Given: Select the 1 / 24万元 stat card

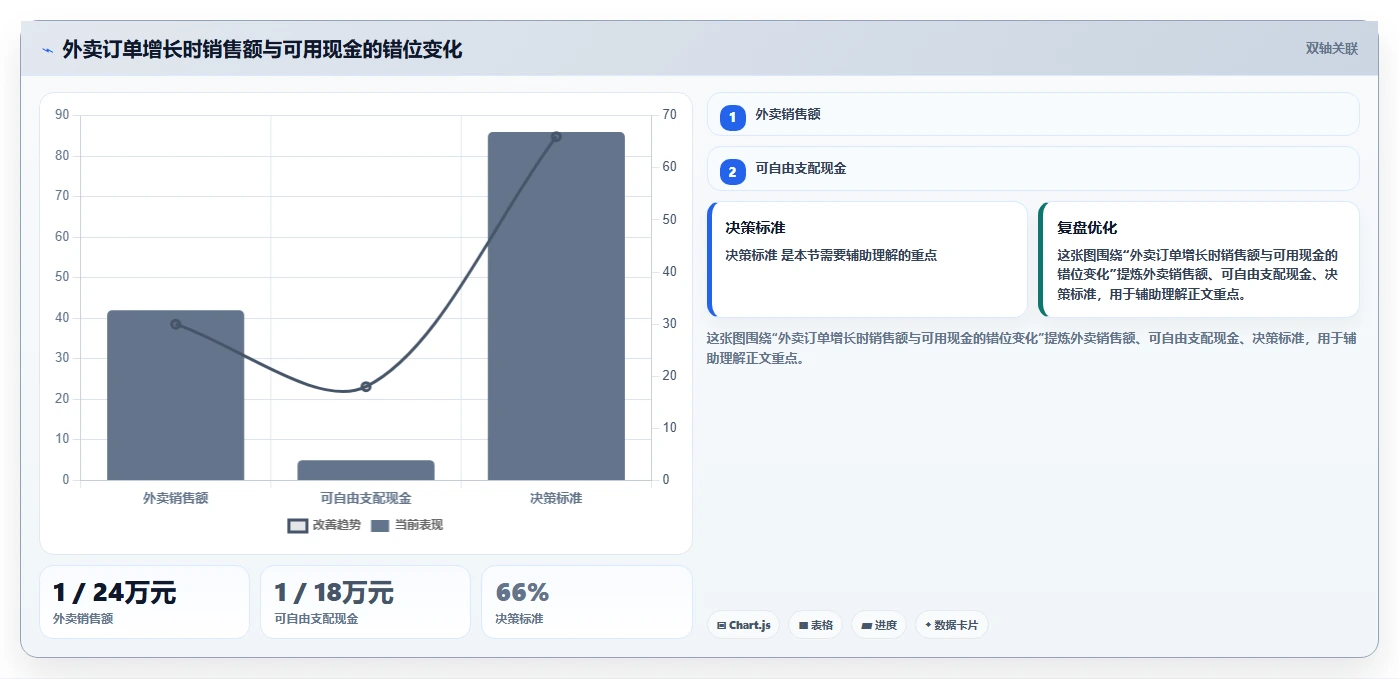Looking at the screenshot, I should click(144, 602).
